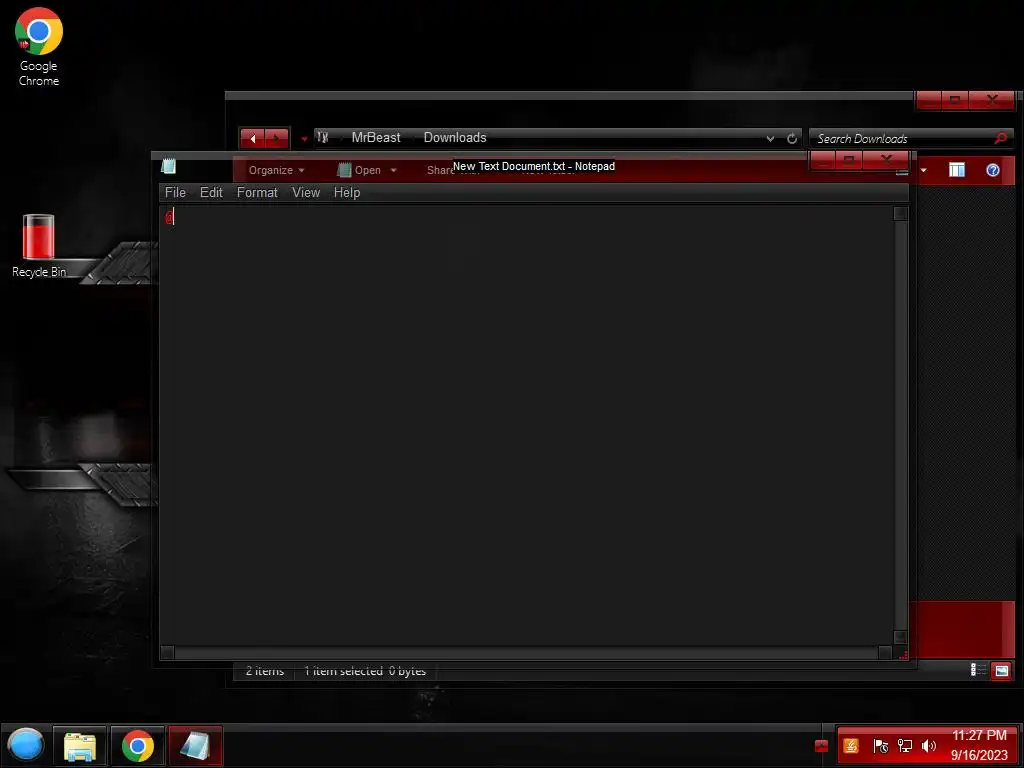Refresh the Downloads folder
Image resolution: width=1024 pixels, height=768 pixels.
tap(792, 138)
